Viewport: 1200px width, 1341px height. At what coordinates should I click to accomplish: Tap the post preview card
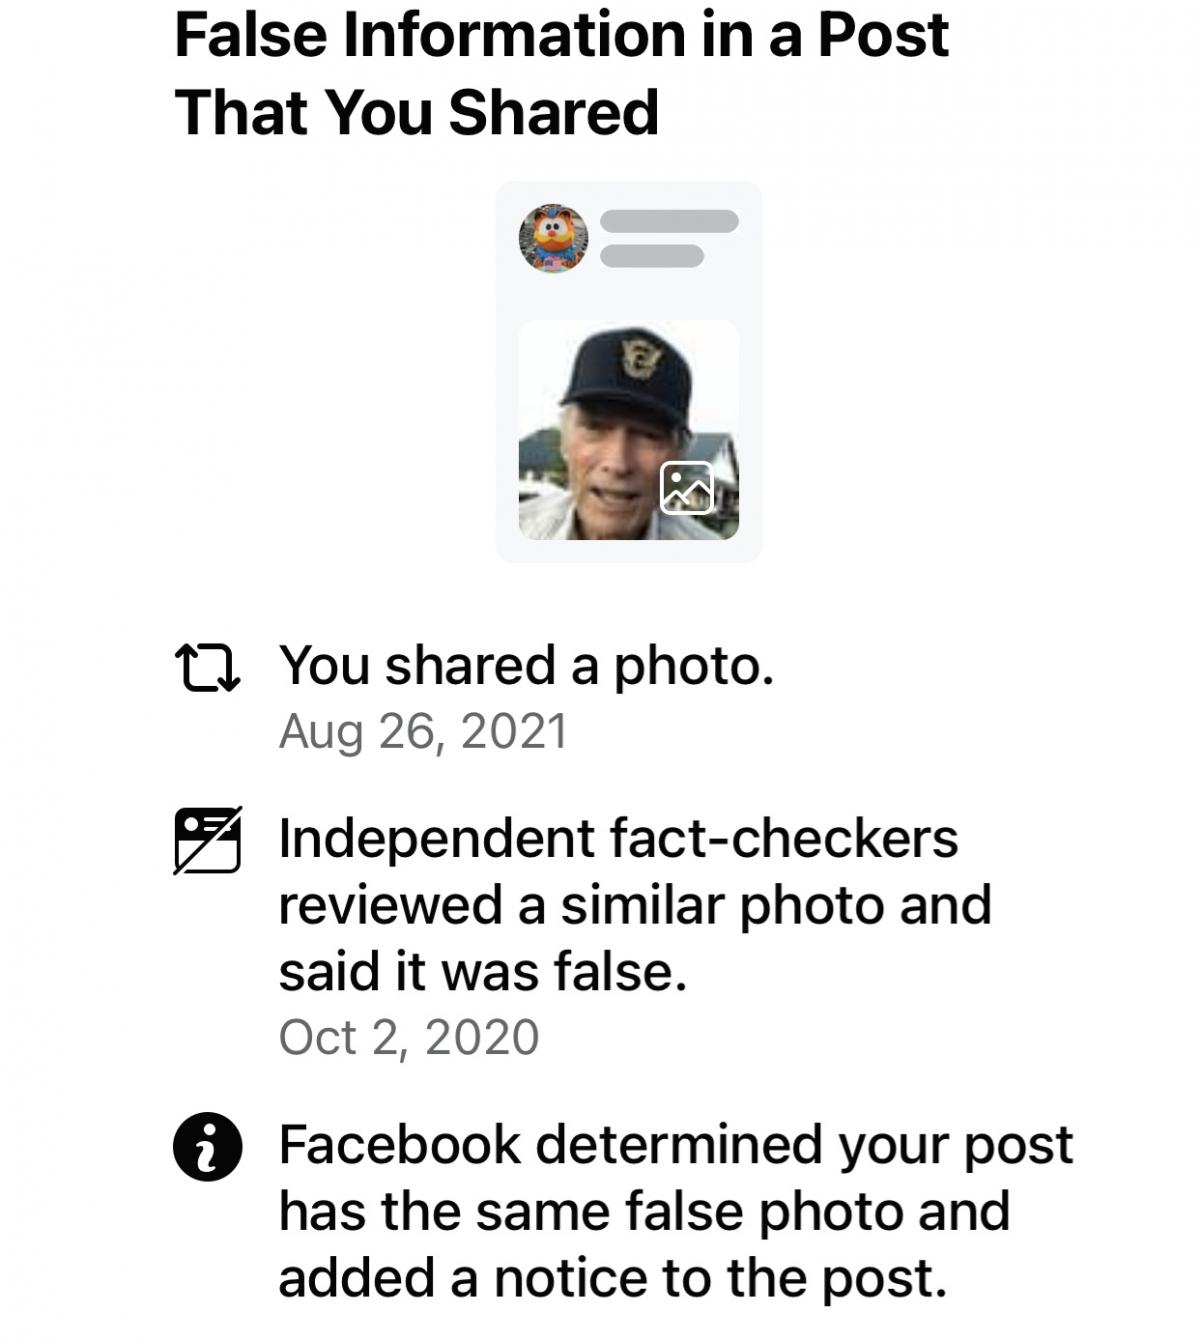point(628,372)
